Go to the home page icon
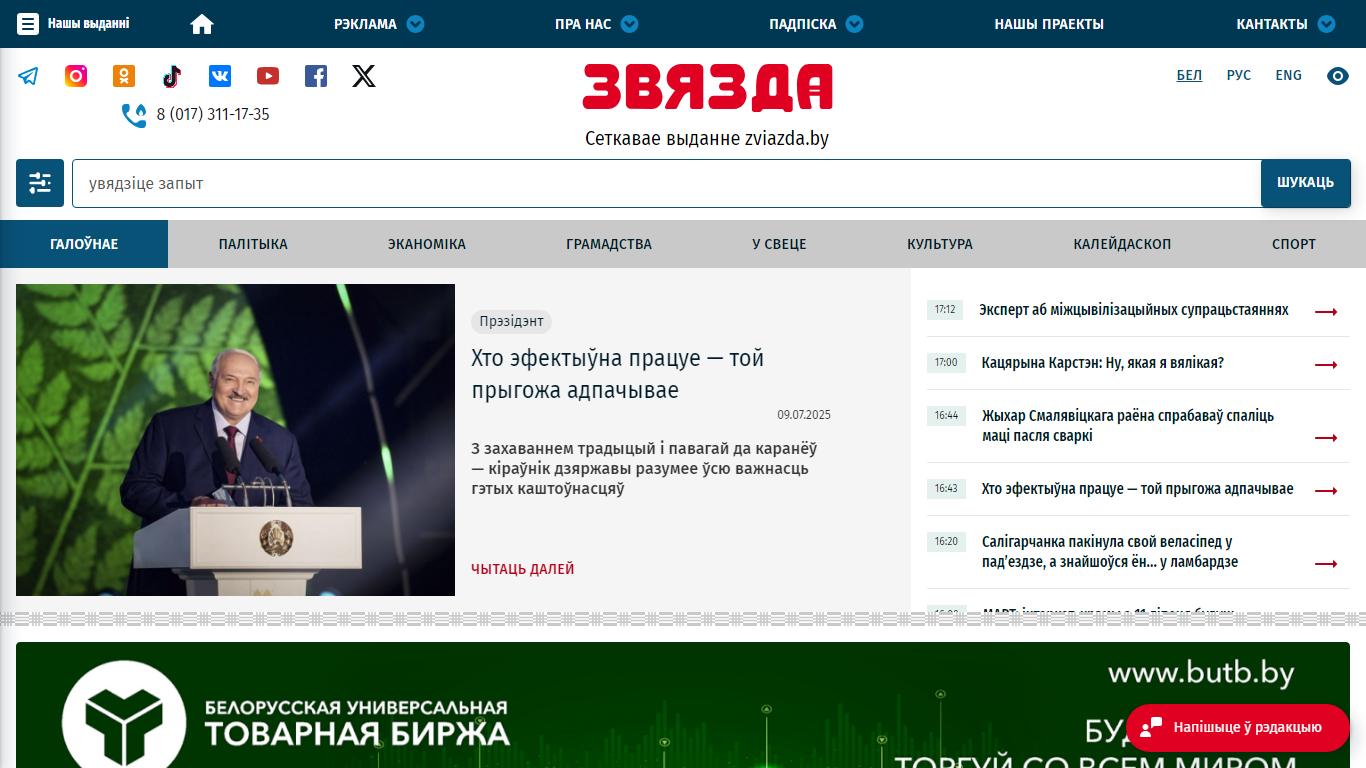1366x768 pixels. 202,24
